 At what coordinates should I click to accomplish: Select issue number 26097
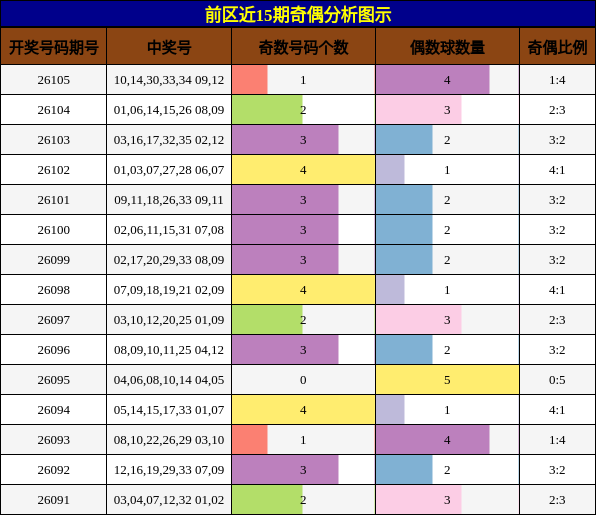click(54, 320)
